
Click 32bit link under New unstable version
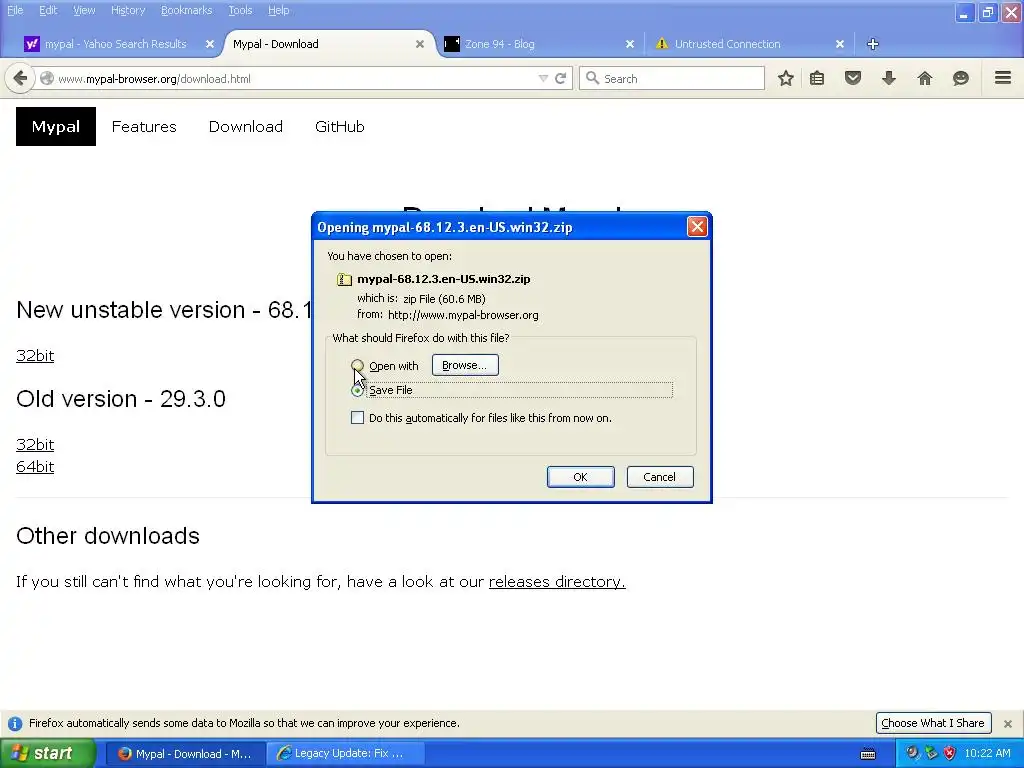(35, 355)
